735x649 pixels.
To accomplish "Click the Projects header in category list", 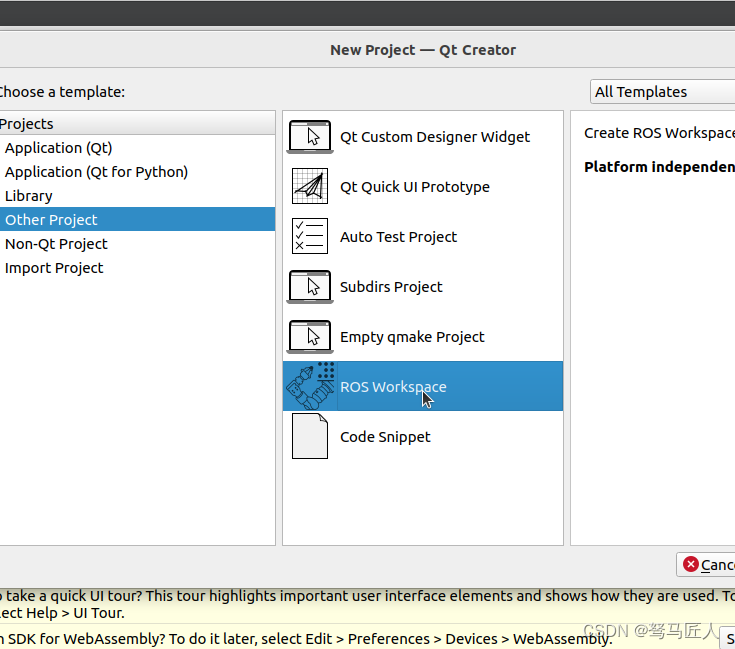I will [x=136, y=124].
